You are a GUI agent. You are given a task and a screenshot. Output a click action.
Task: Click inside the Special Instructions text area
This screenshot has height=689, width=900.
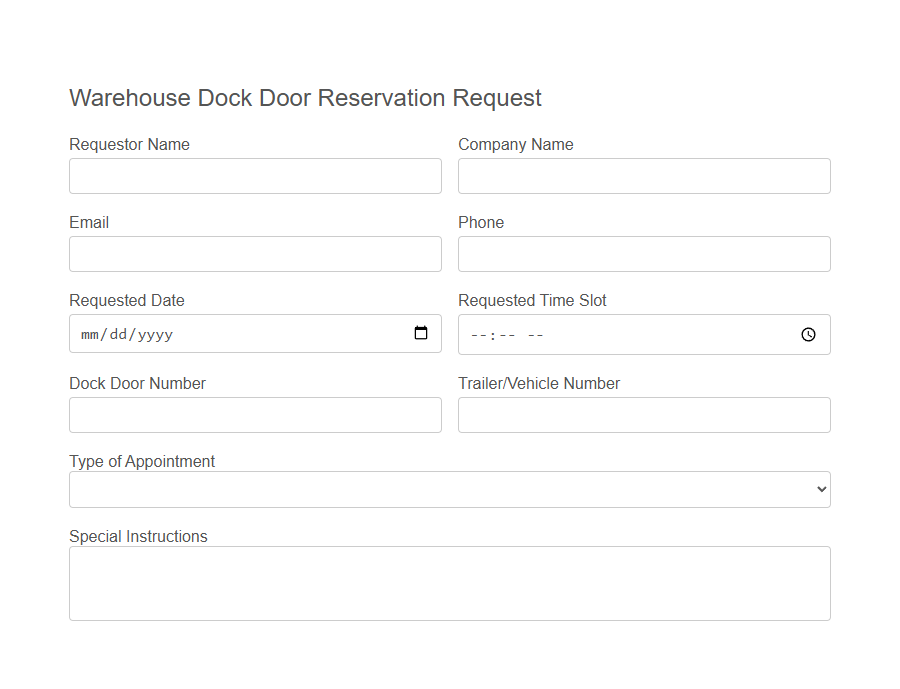pyautogui.click(x=449, y=583)
